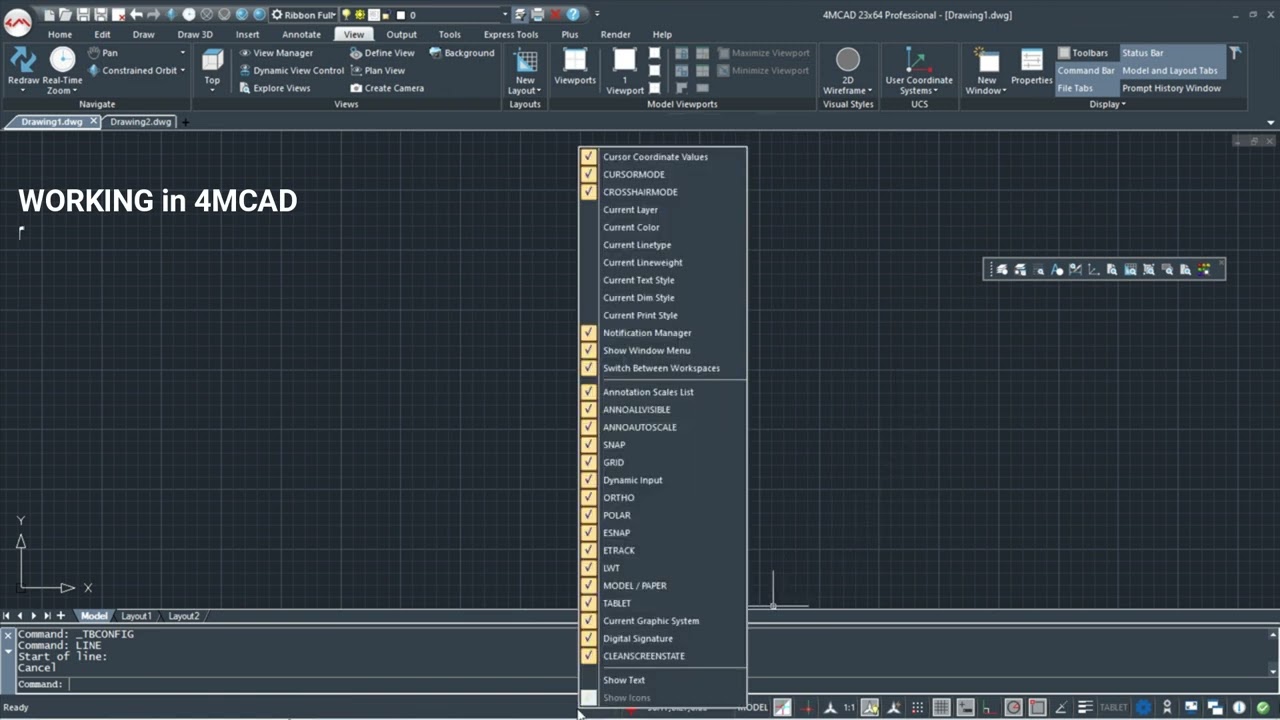
Task: Click the grid display icon in status bar
Action: pyautogui.click(x=941, y=708)
